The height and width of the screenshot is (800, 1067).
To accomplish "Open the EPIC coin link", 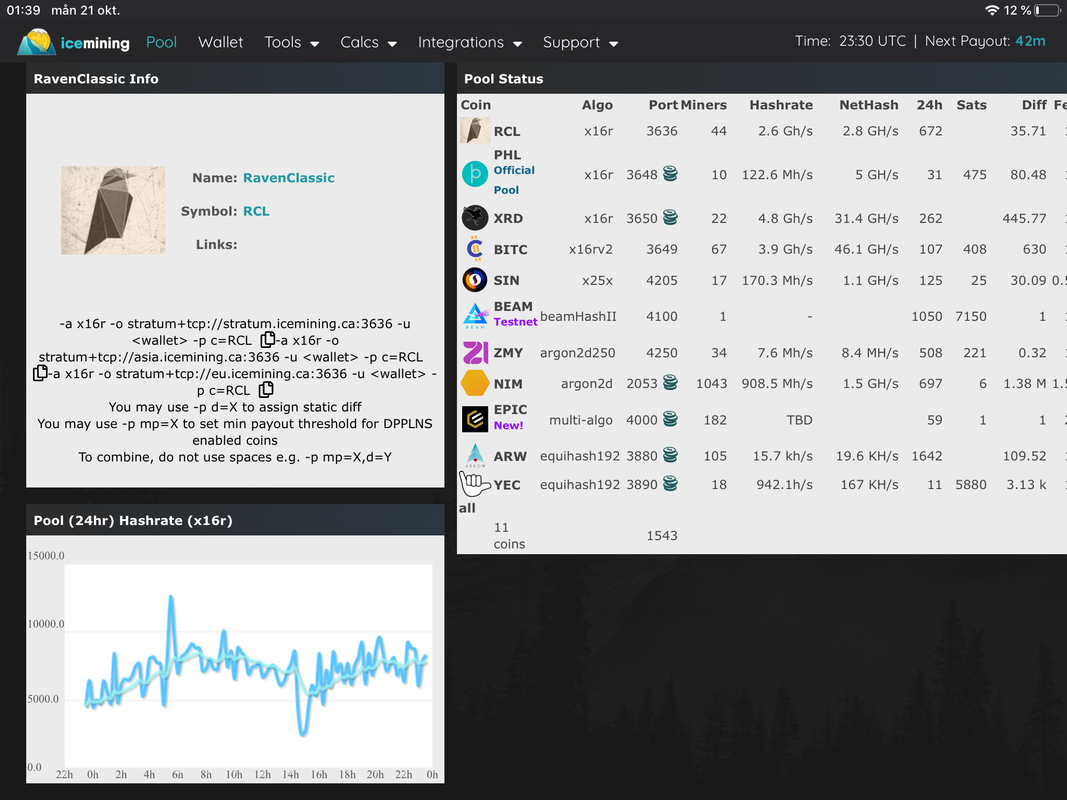I will click(x=510, y=410).
